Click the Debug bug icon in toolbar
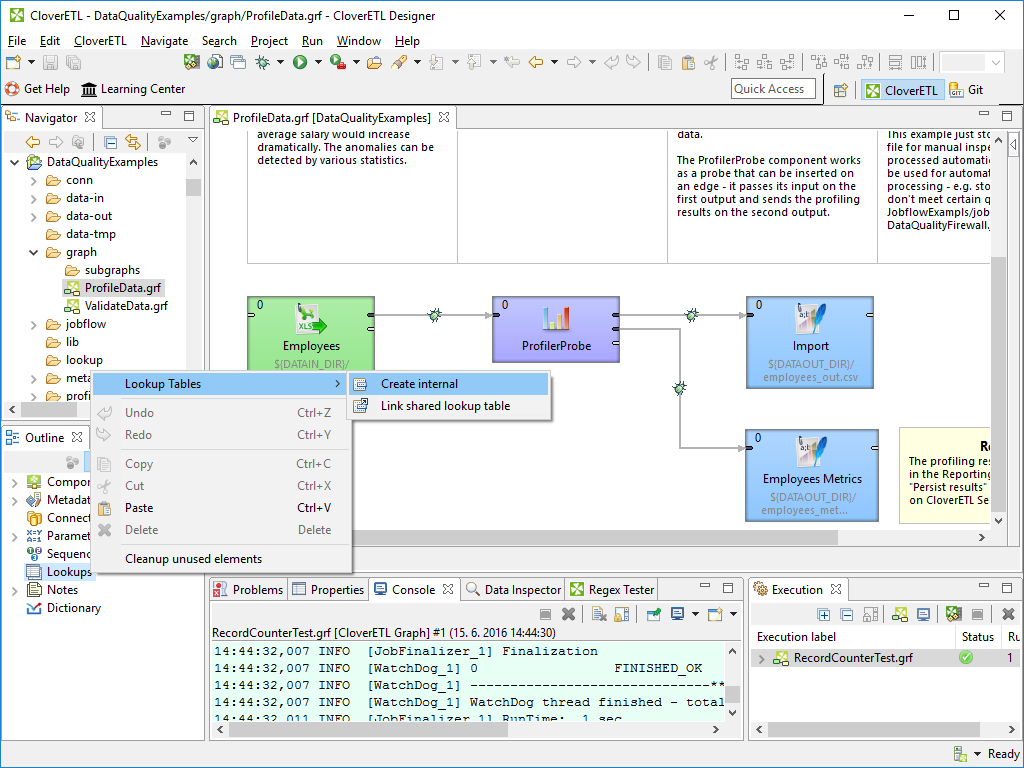Viewport: 1024px width, 768px height. point(262,62)
